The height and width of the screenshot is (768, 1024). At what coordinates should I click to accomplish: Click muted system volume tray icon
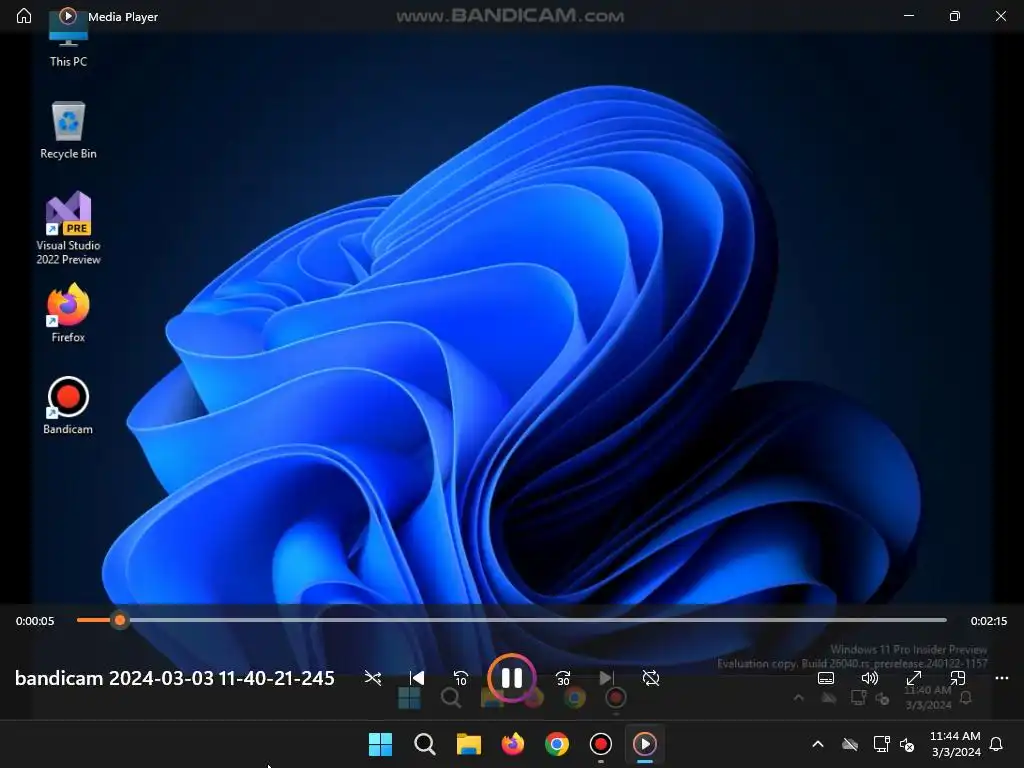(907, 744)
